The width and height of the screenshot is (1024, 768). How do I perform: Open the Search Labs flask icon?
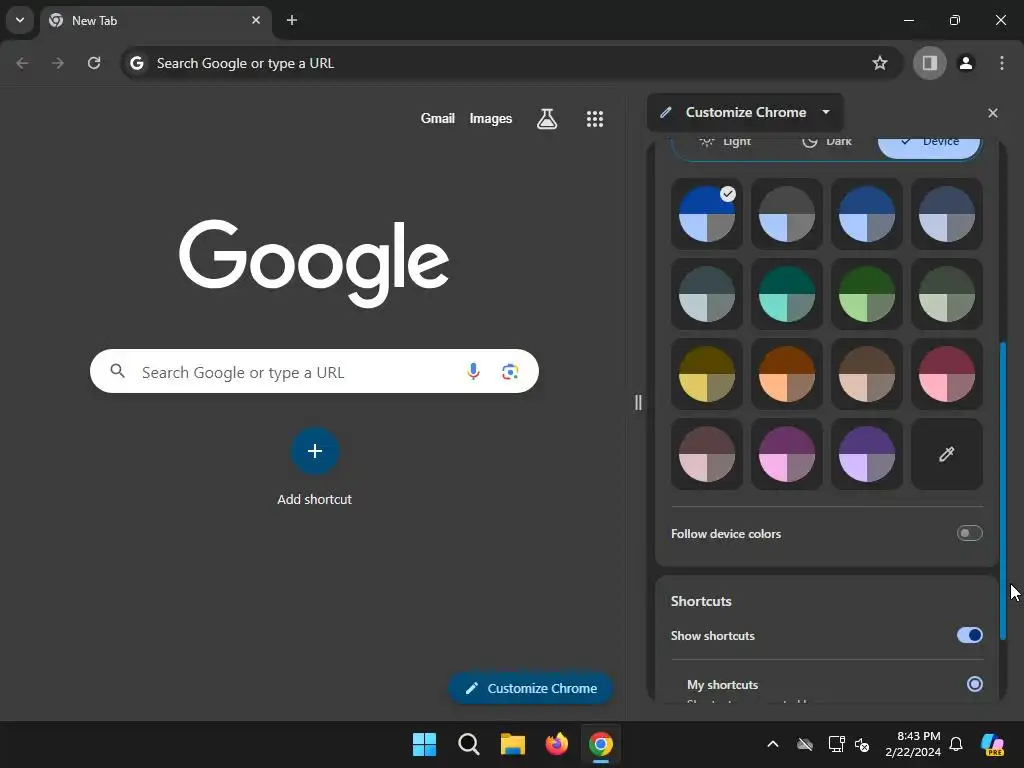547,119
